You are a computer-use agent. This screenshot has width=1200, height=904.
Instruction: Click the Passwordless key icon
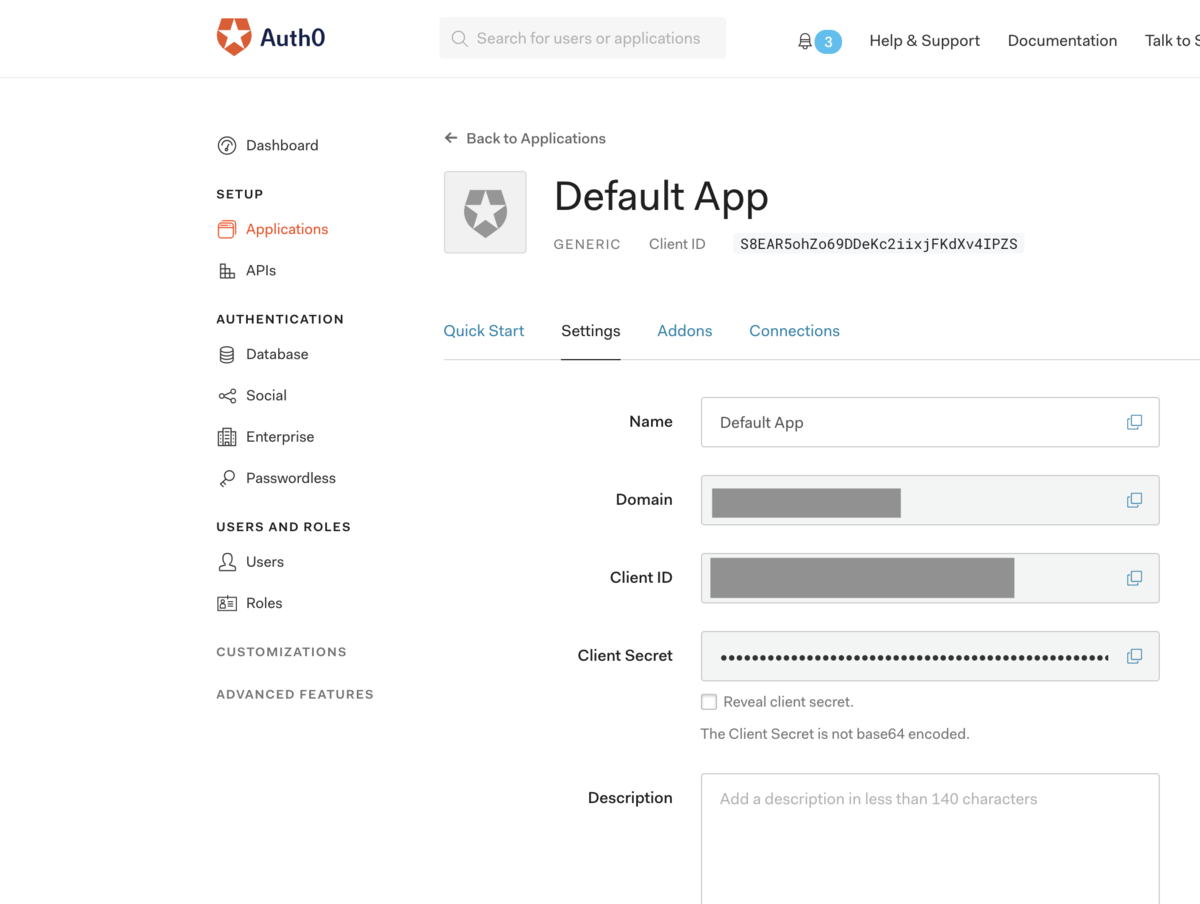pyautogui.click(x=227, y=478)
